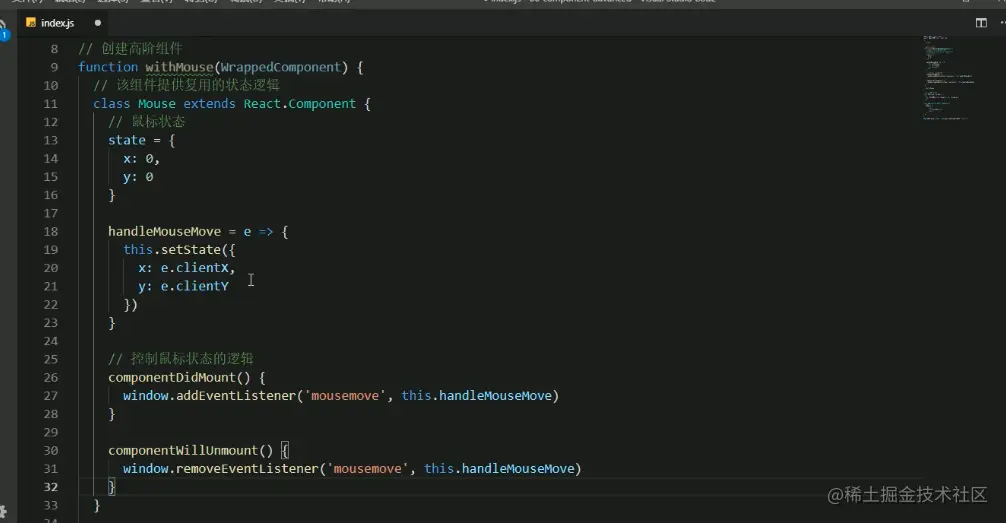Click the underlined 'withMouse' function name

tap(179, 67)
